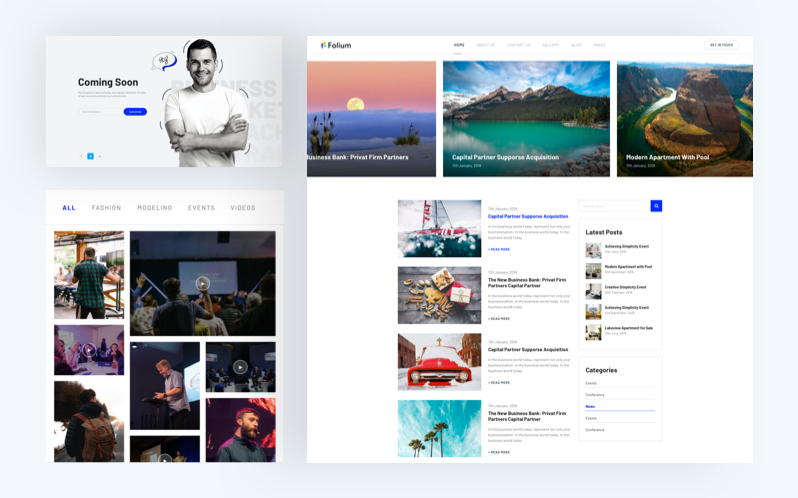This screenshot has height=498, width=798.
Task: Play the large conference audience video
Action: pos(202,284)
